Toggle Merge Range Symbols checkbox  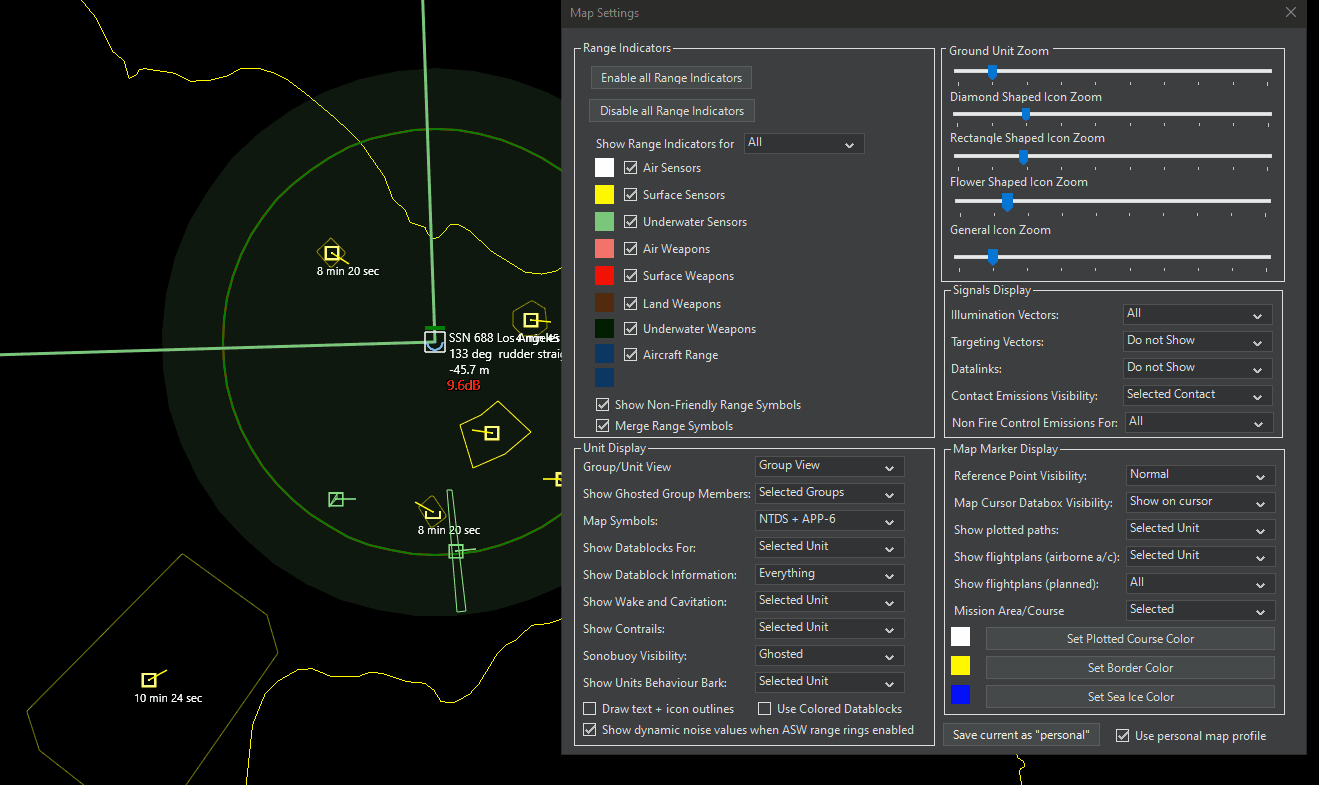tap(602, 426)
